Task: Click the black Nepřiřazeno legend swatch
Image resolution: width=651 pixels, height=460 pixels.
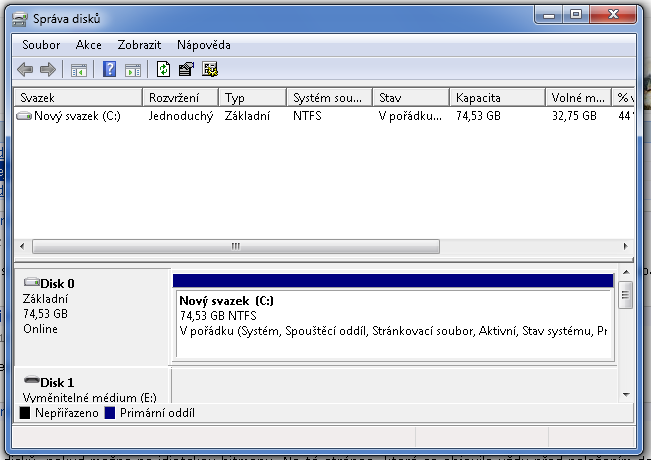Action: [25, 413]
